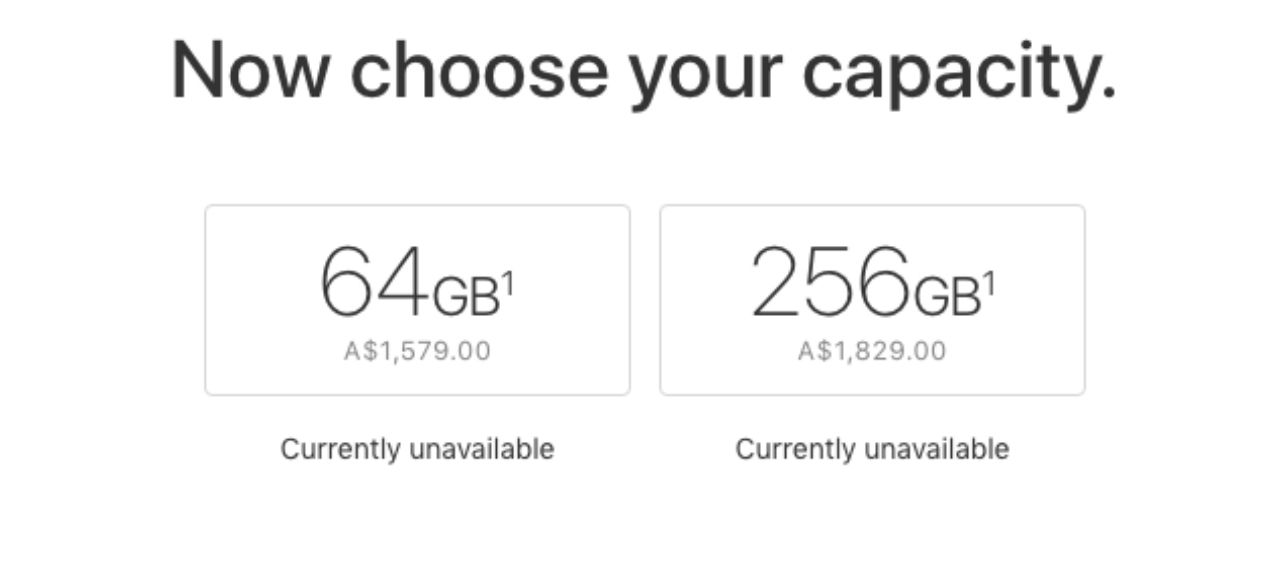Click 'unavailable' in the left availability message
The image size is (1280, 574).
[481, 449]
